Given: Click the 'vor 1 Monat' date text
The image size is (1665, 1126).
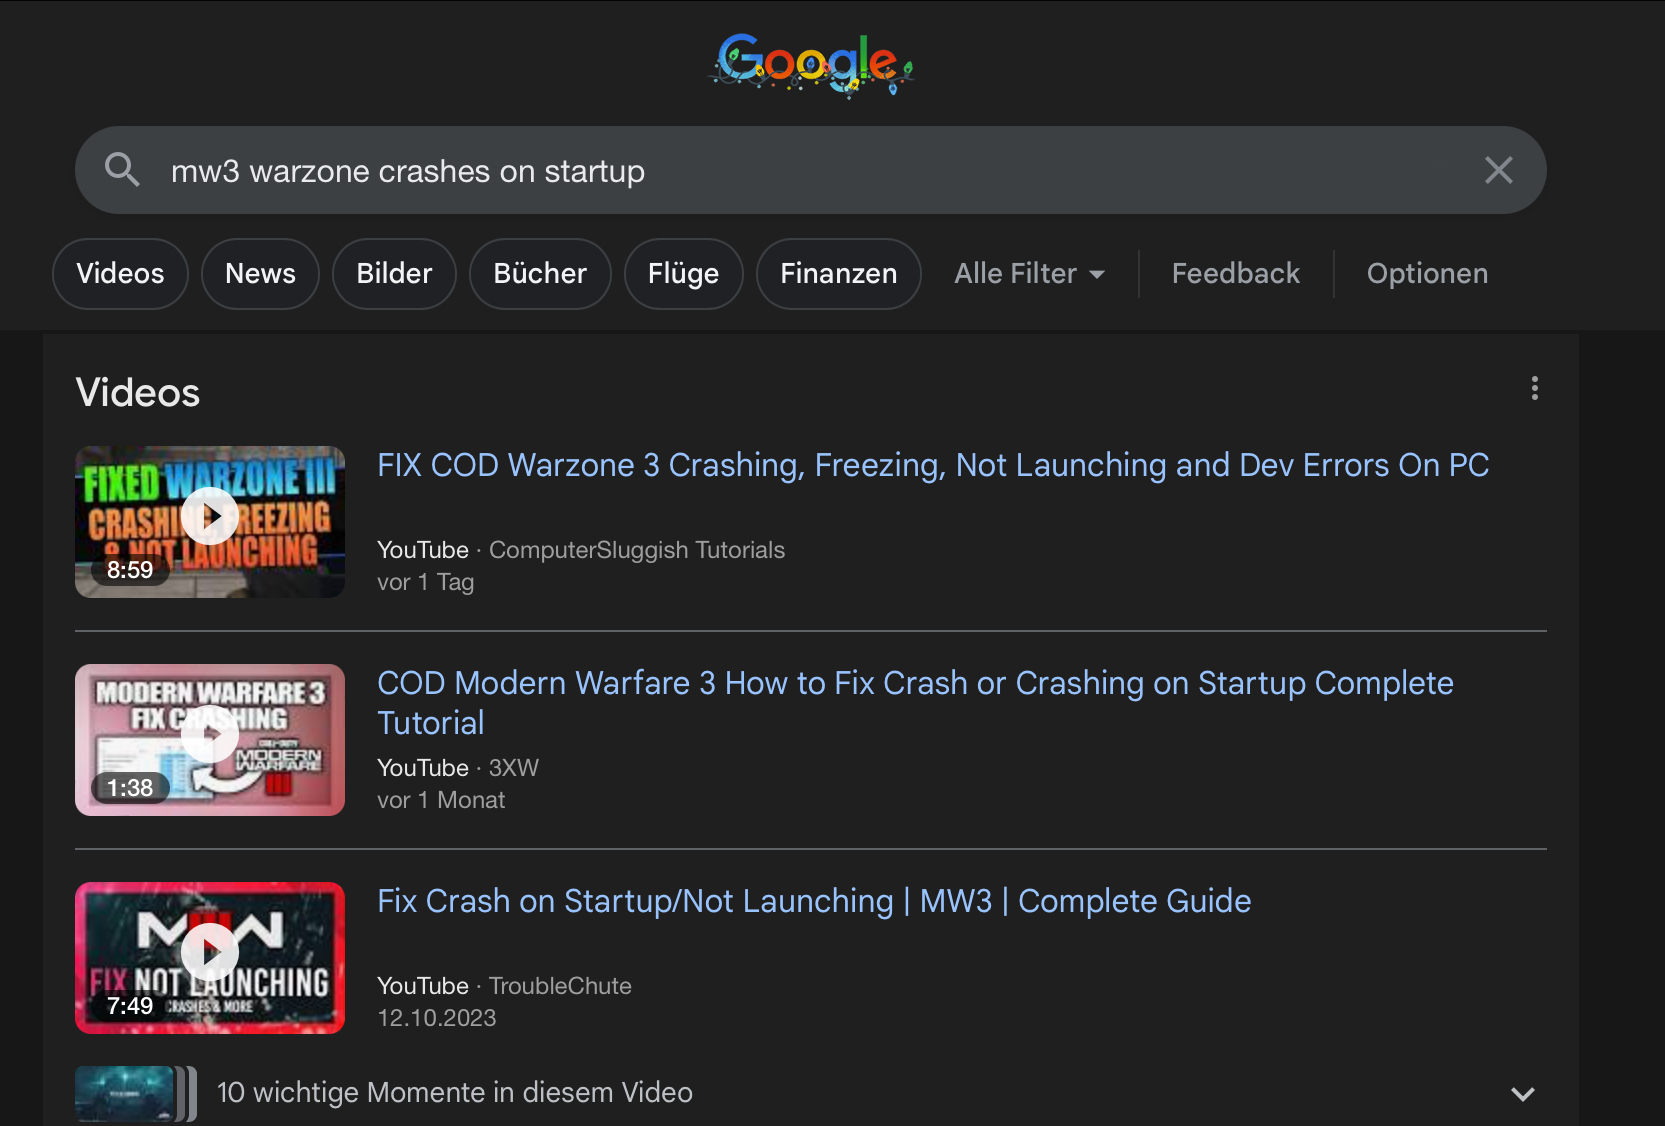Looking at the screenshot, I should pyautogui.click(x=441, y=800).
